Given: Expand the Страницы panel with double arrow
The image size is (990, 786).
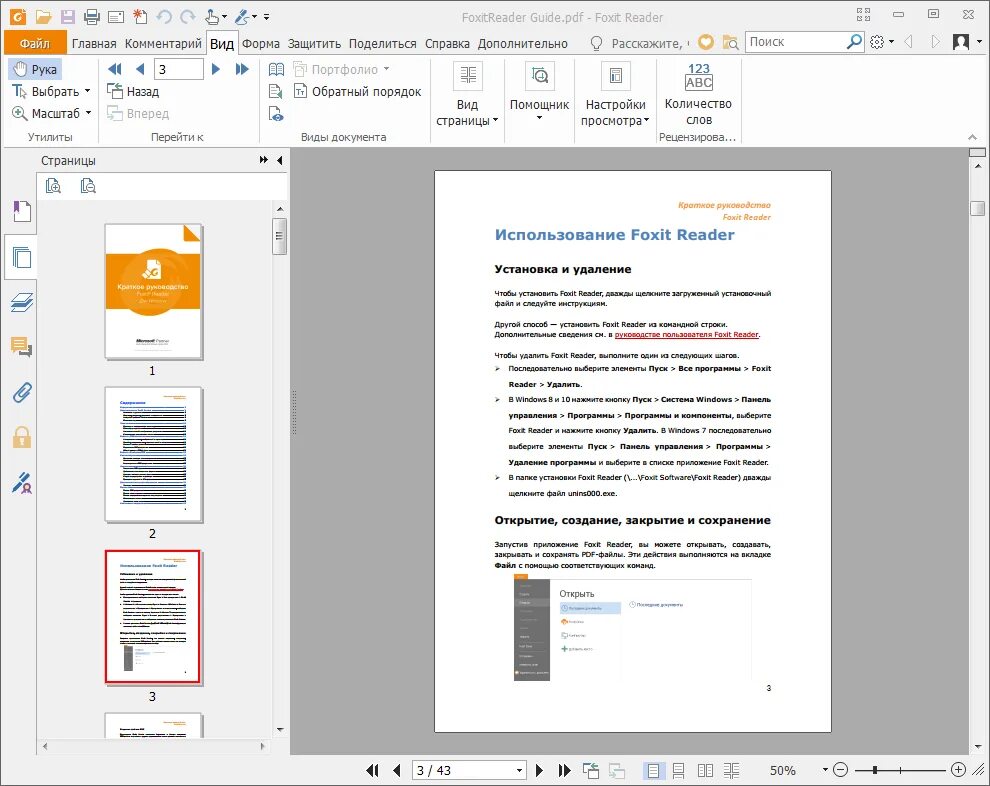Looking at the screenshot, I should pyautogui.click(x=264, y=160).
